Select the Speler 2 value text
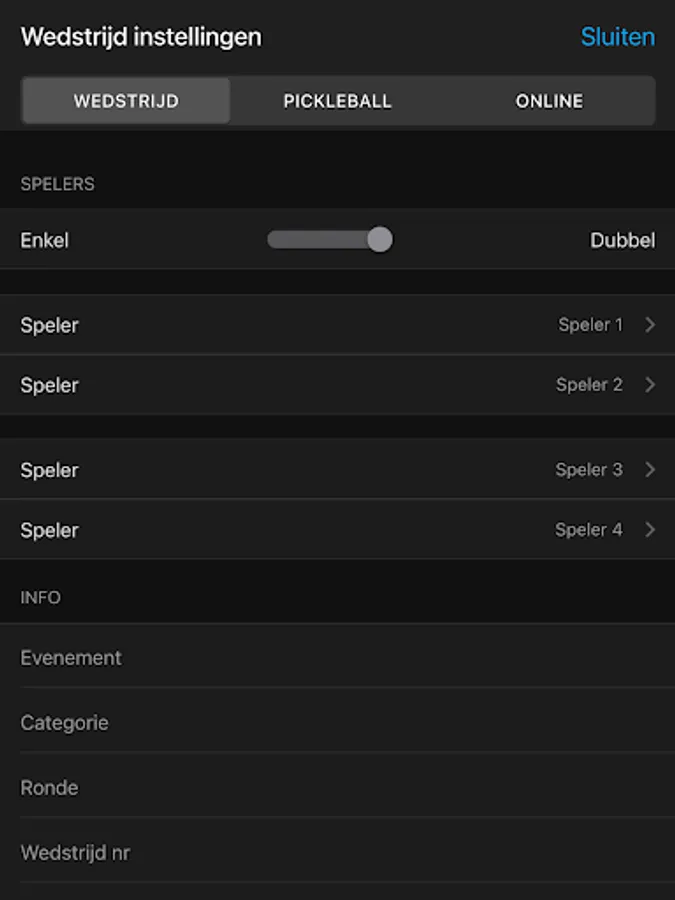Screen dimensions: 675x900 589,385
